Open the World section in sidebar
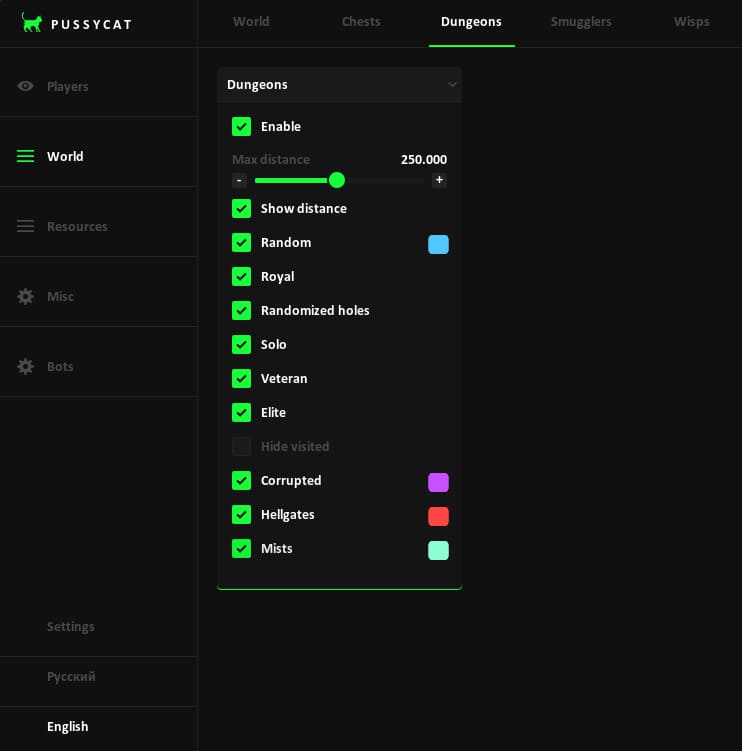Screen dimensions: 742x751 click(99, 156)
